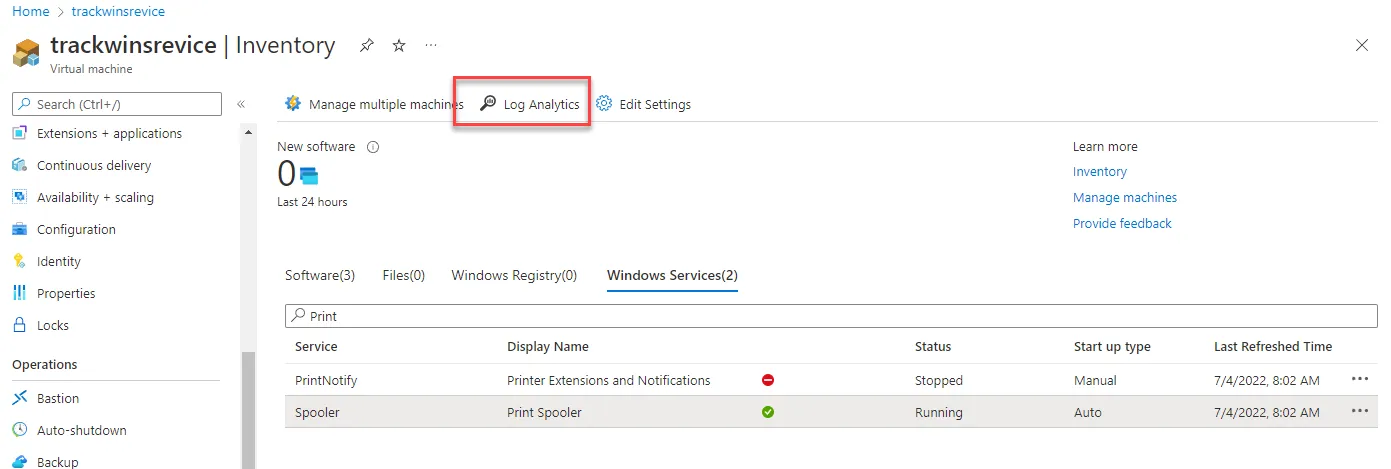The image size is (1391, 469).
Task: Open Bastion under Operations
Action: pyautogui.click(x=58, y=398)
